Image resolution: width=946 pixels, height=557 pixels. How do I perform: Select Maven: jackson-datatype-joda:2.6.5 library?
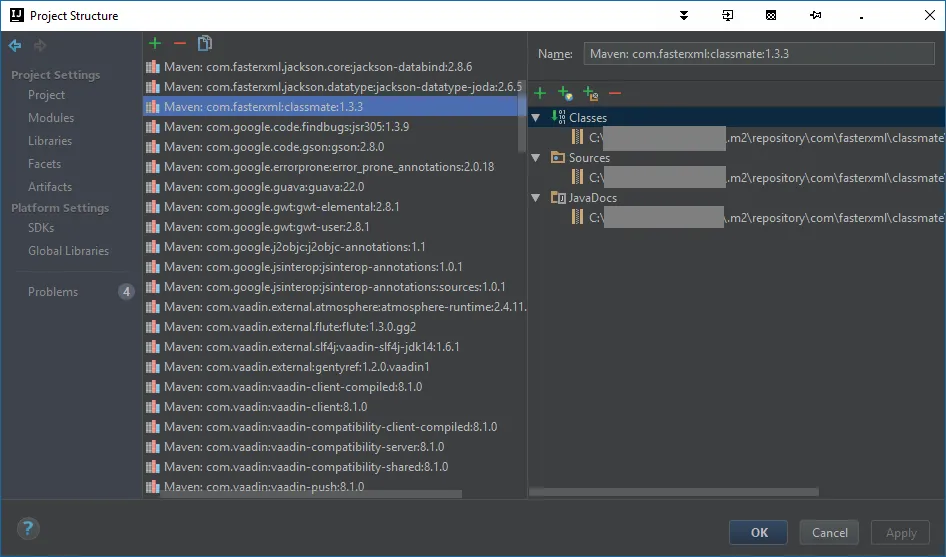click(334, 87)
